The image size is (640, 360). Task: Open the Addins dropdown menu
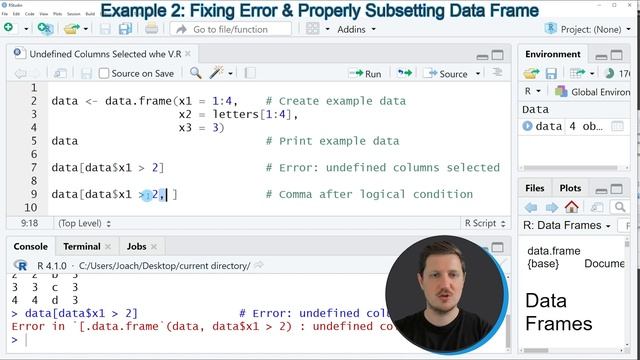click(356, 29)
